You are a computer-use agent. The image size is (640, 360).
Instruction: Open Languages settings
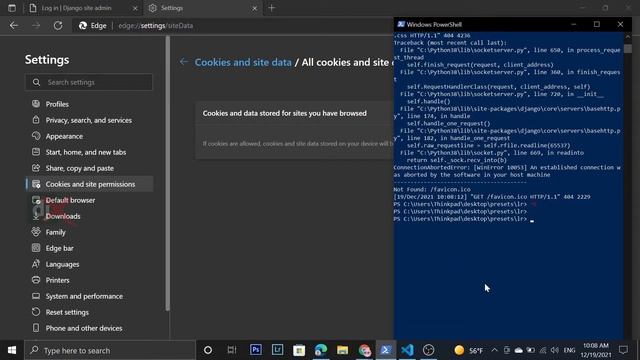(62, 264)
